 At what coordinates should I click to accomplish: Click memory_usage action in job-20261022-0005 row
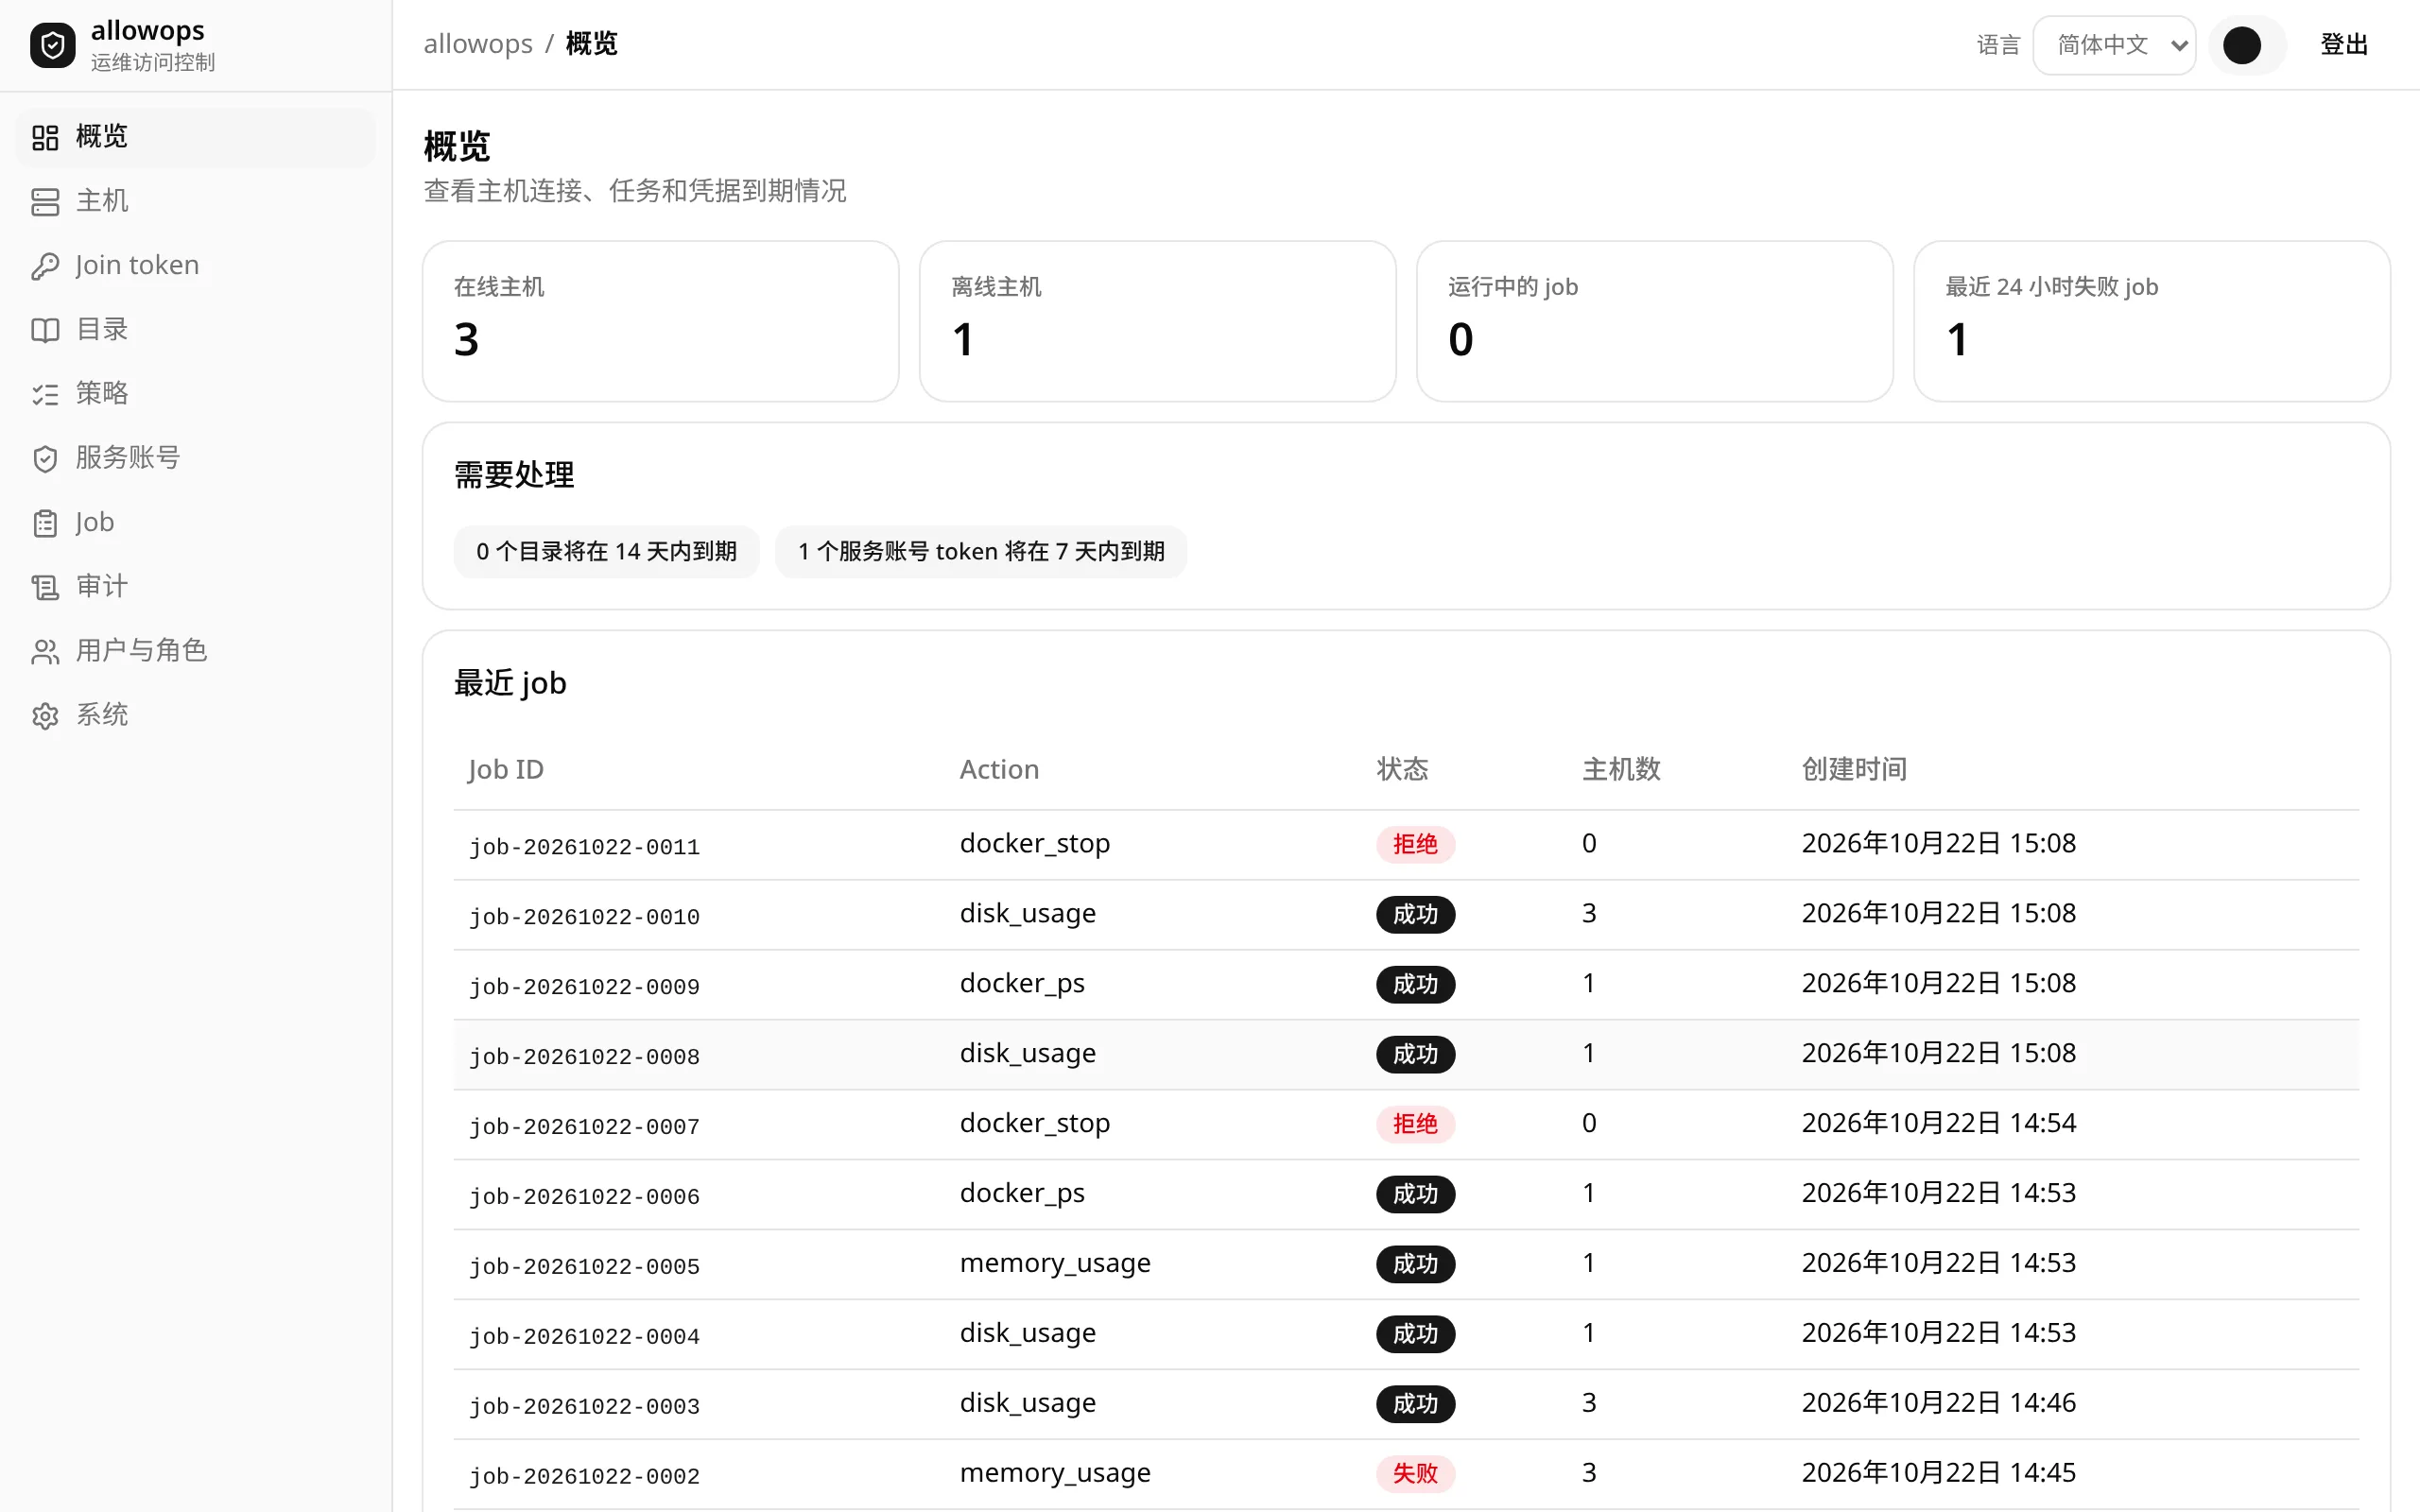pos(1055,1263)
